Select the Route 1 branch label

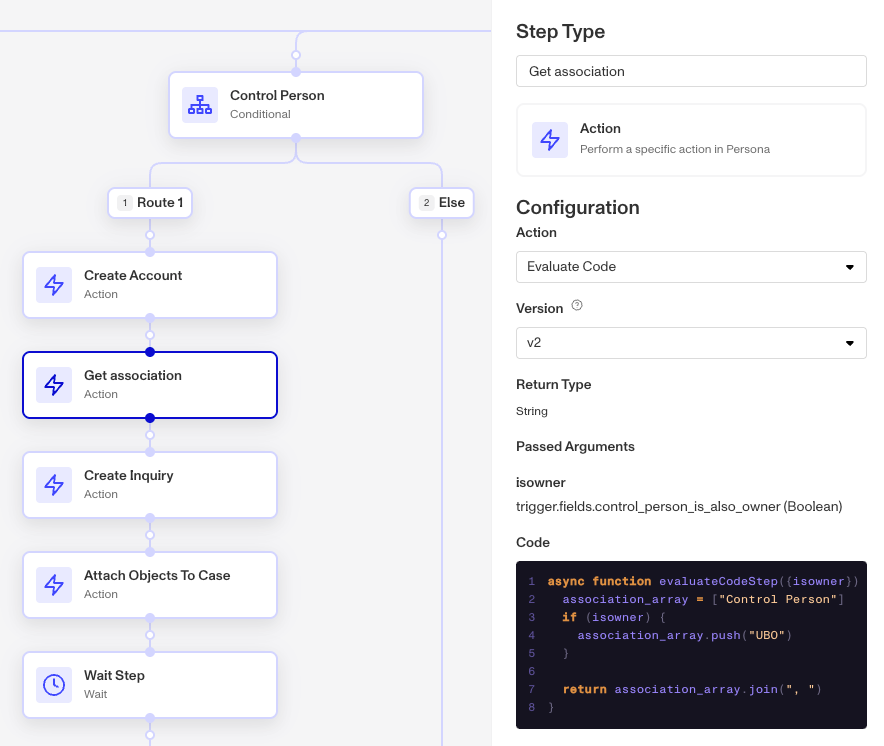(150, 202)
